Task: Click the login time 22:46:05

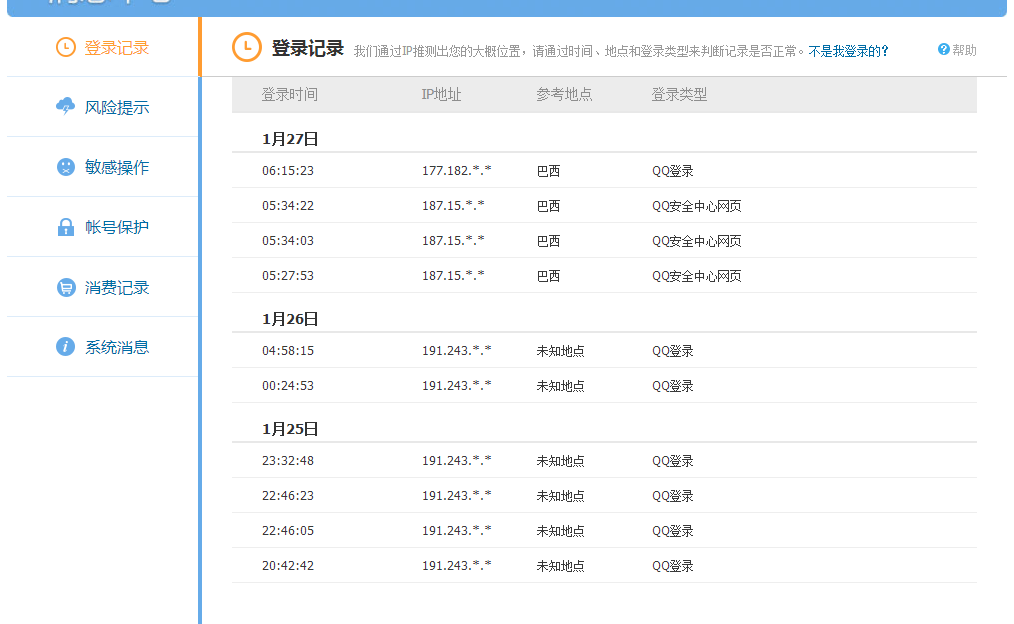Action: [x=288, y=530]
